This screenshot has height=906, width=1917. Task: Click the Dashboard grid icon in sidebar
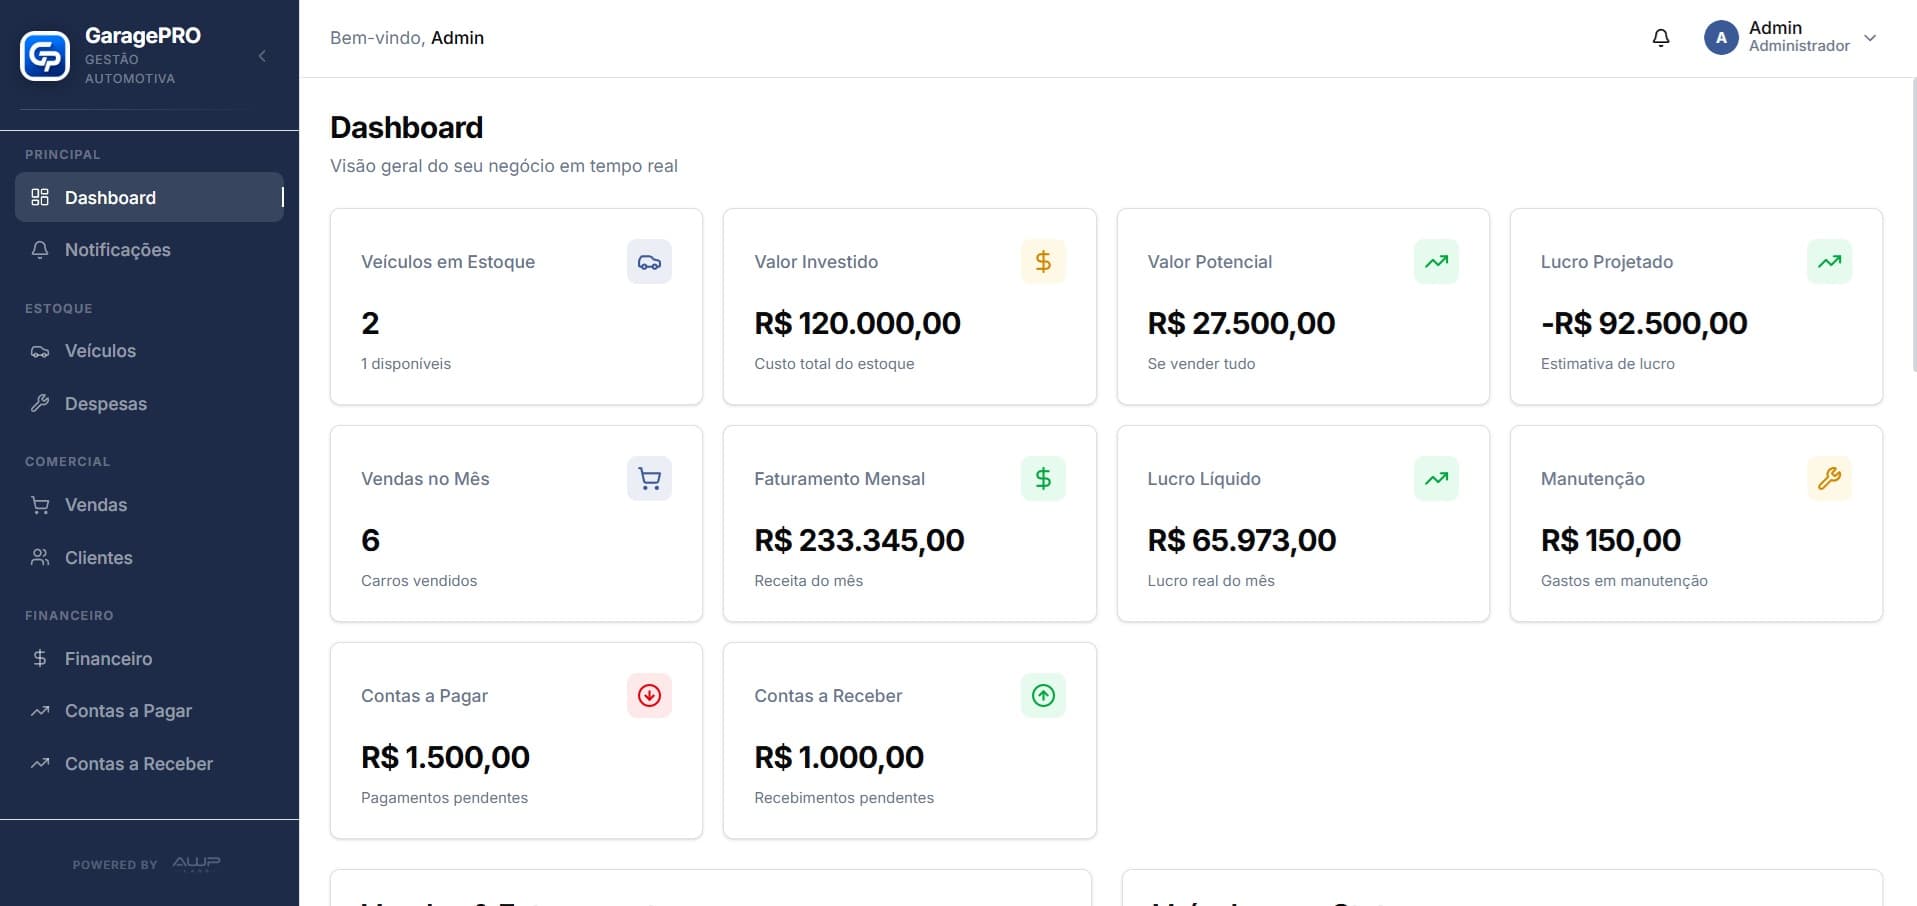40,197
